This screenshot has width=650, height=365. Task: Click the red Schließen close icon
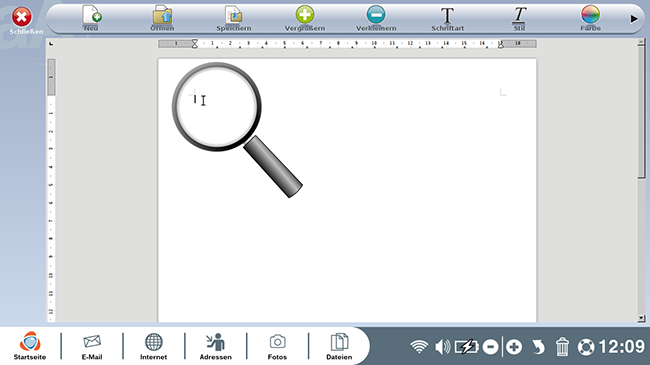pyautogui.click(x=22, y=17)
